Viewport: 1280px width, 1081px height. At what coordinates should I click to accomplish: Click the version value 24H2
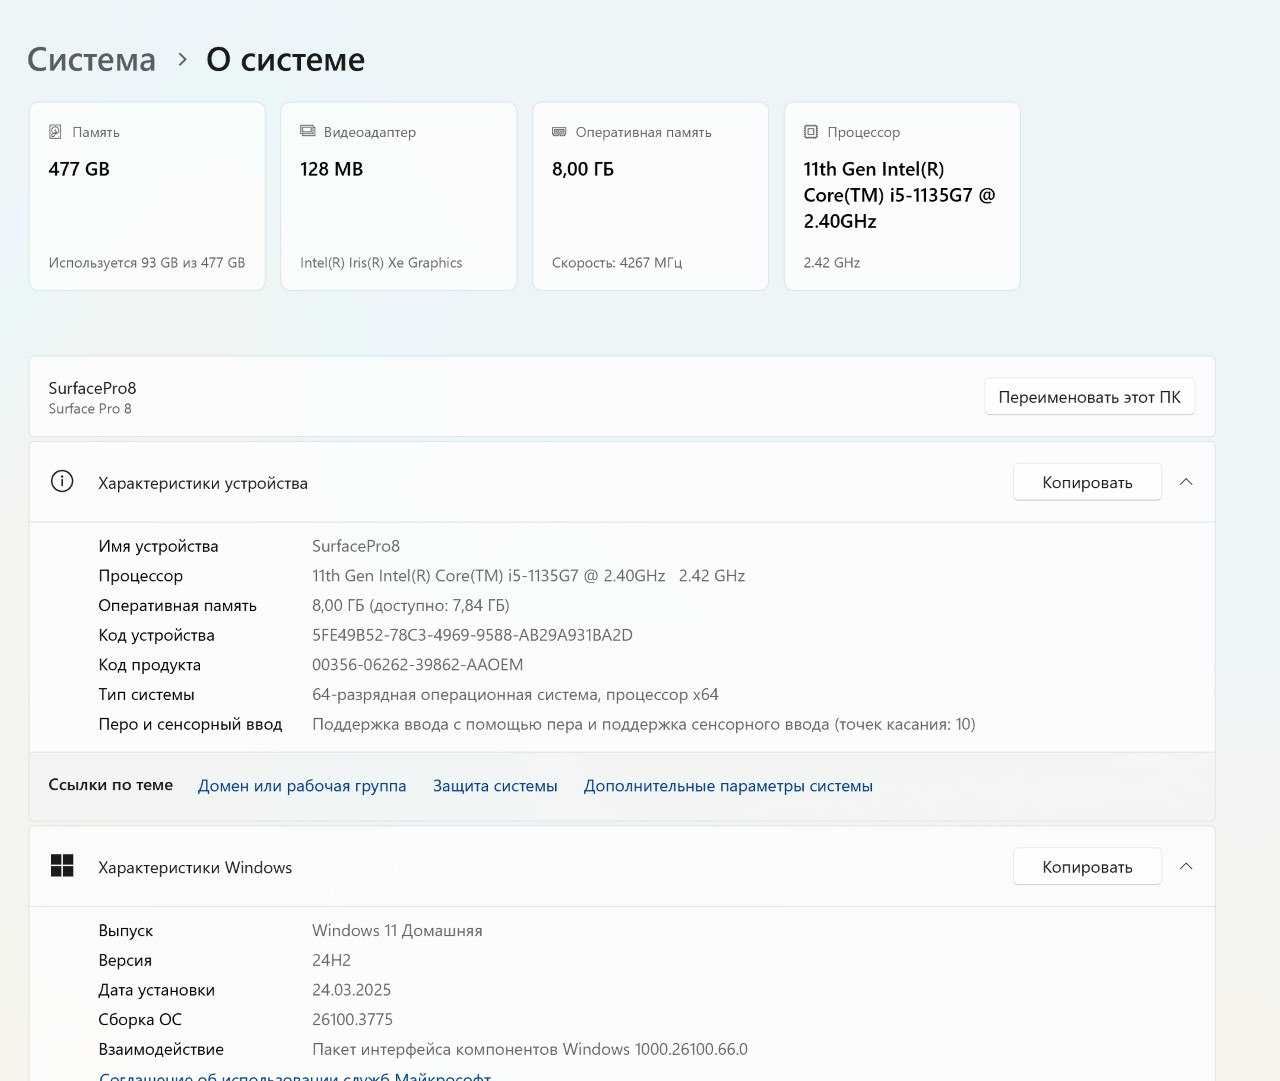point(331,960)
